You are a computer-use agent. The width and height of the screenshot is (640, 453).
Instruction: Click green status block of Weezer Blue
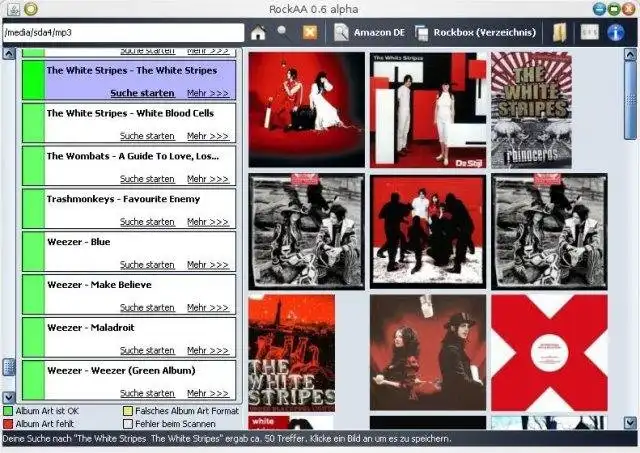tap(33, 251)
